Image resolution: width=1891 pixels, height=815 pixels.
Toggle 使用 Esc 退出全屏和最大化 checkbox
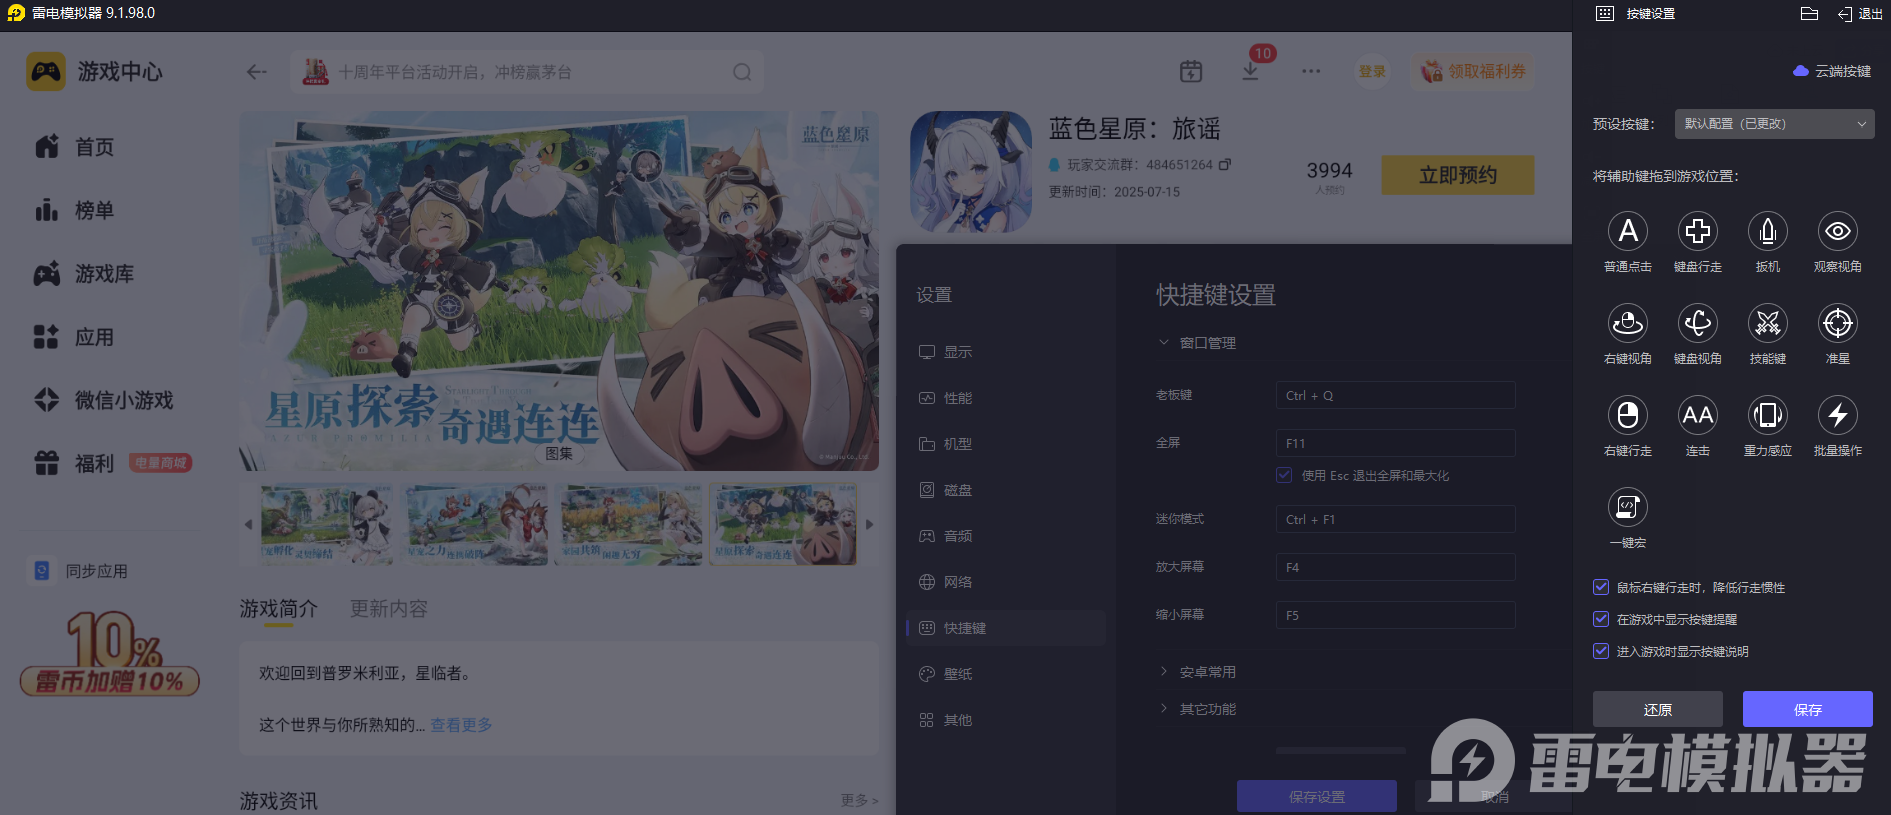pyautogui.click(x=1284, y=475)
